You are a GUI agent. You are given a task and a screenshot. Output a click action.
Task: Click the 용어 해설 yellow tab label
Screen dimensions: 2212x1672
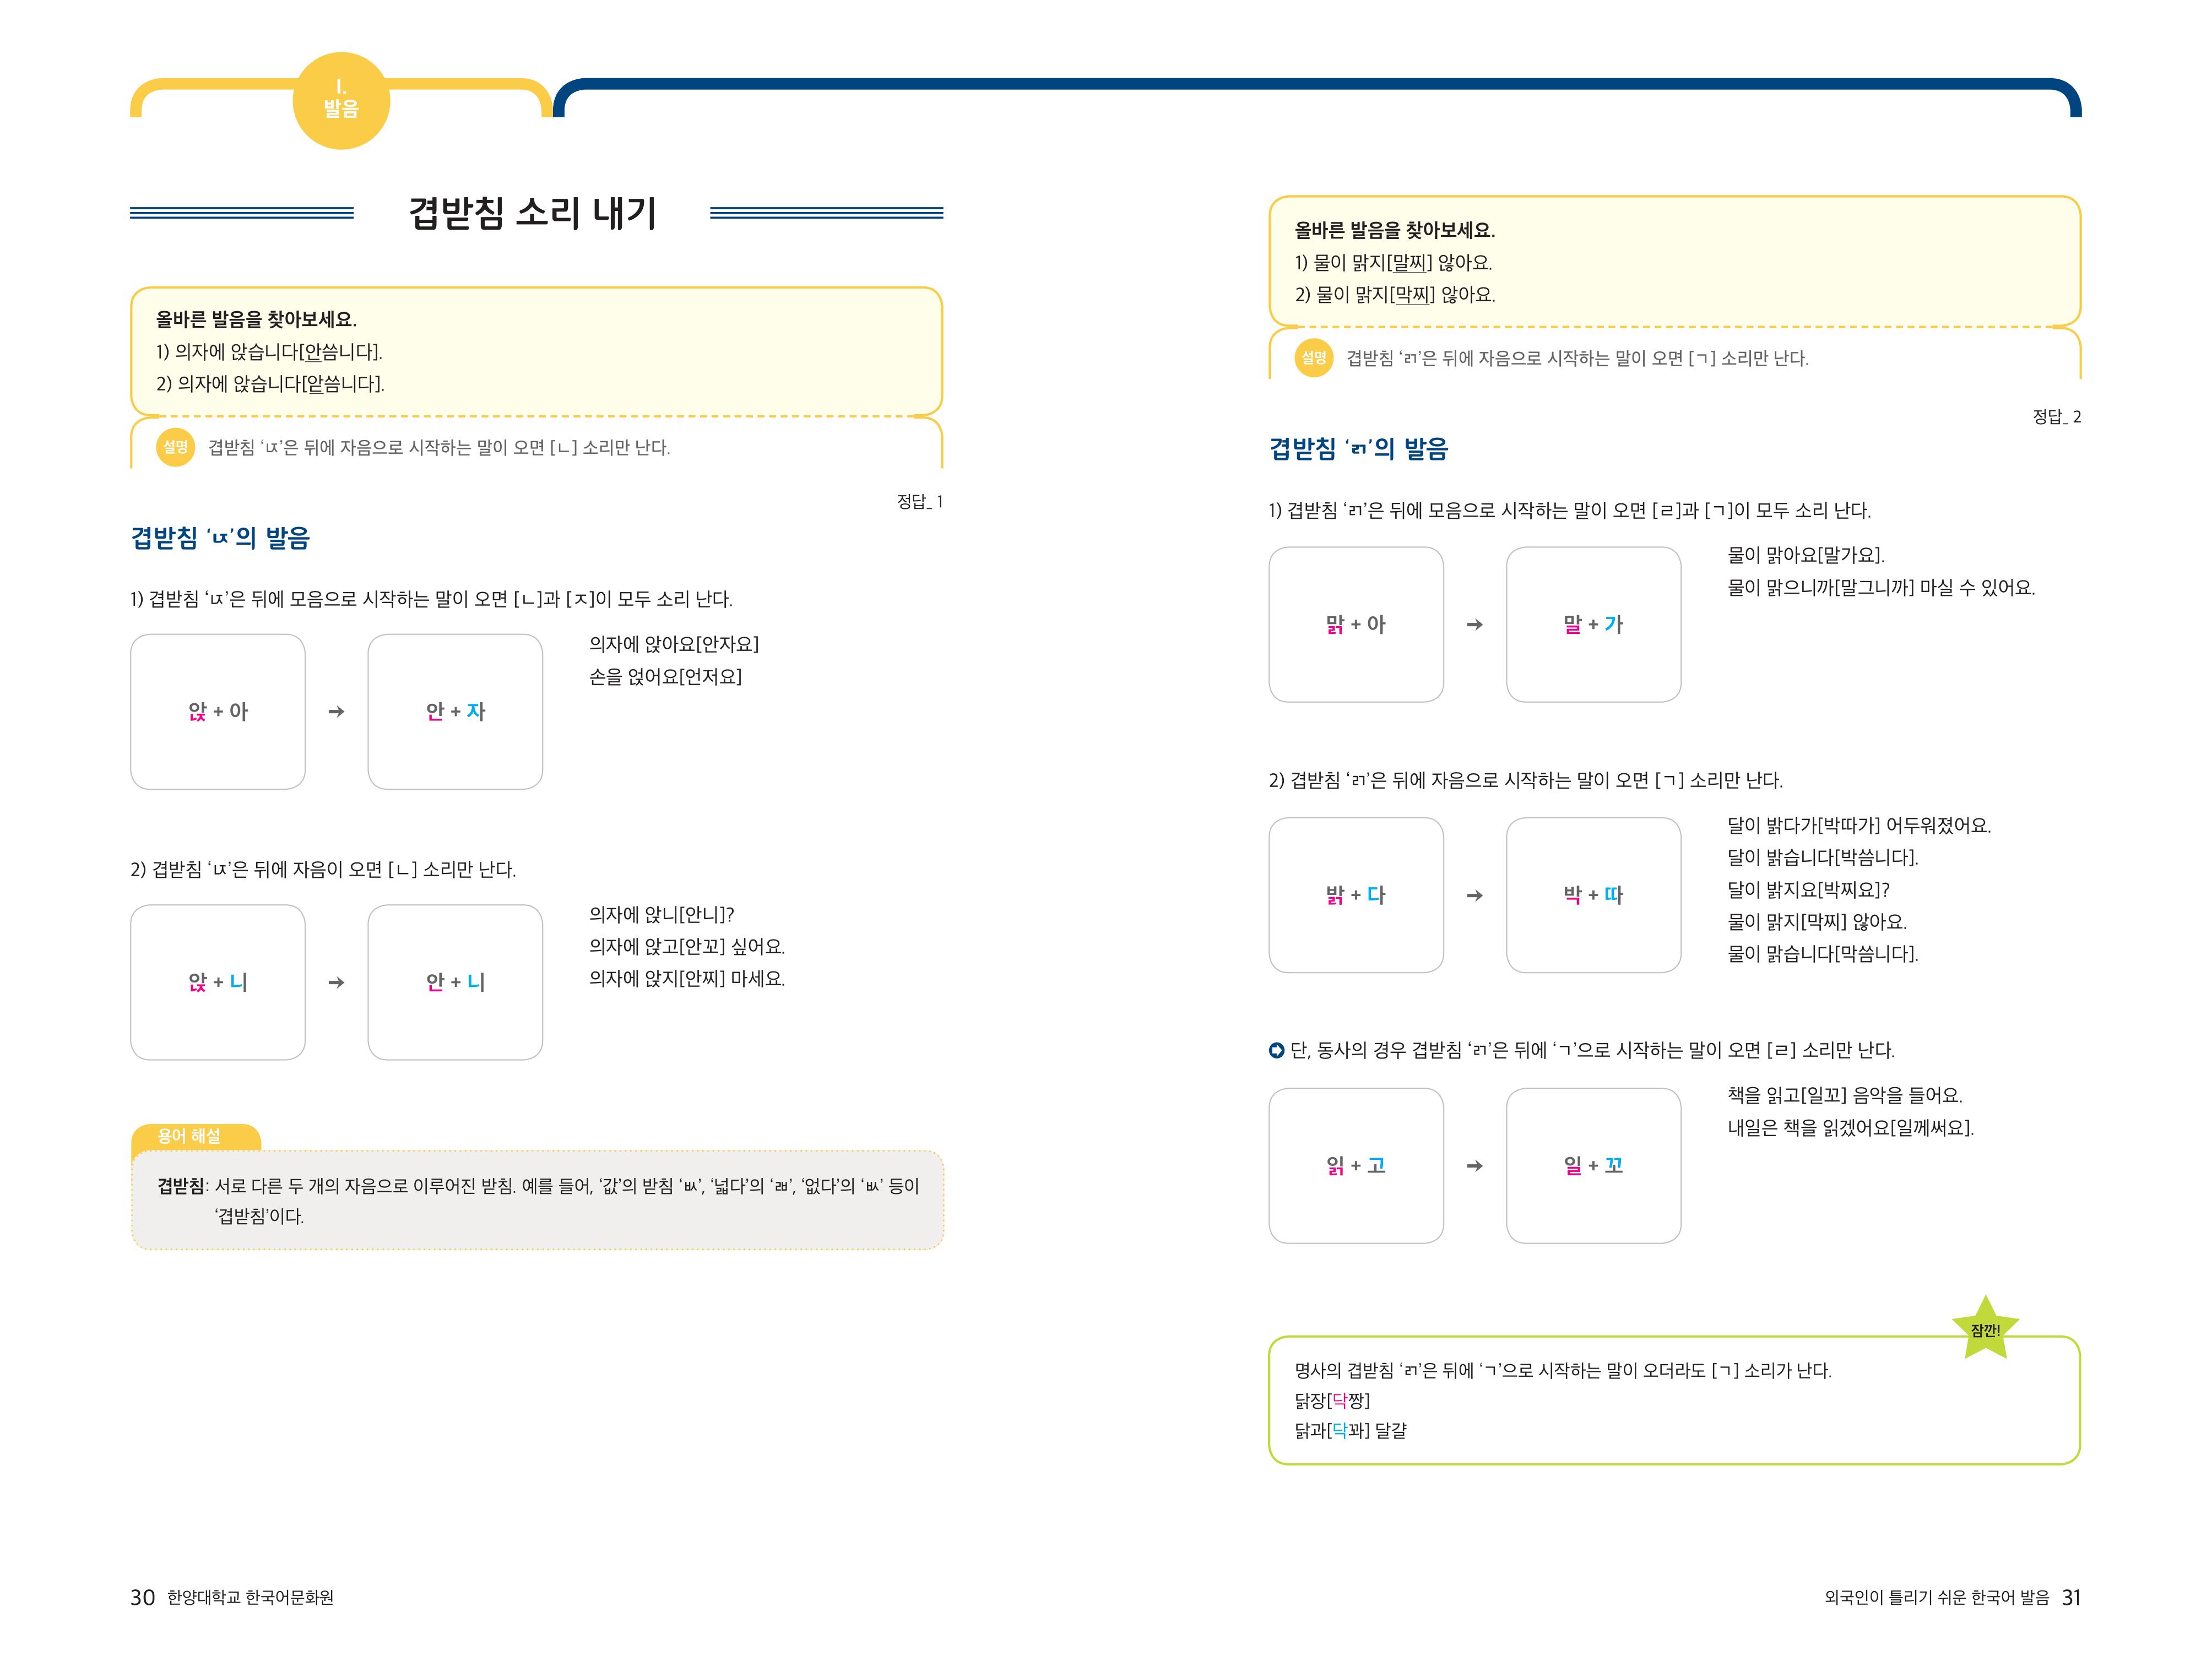click(x=190, y=1136)
